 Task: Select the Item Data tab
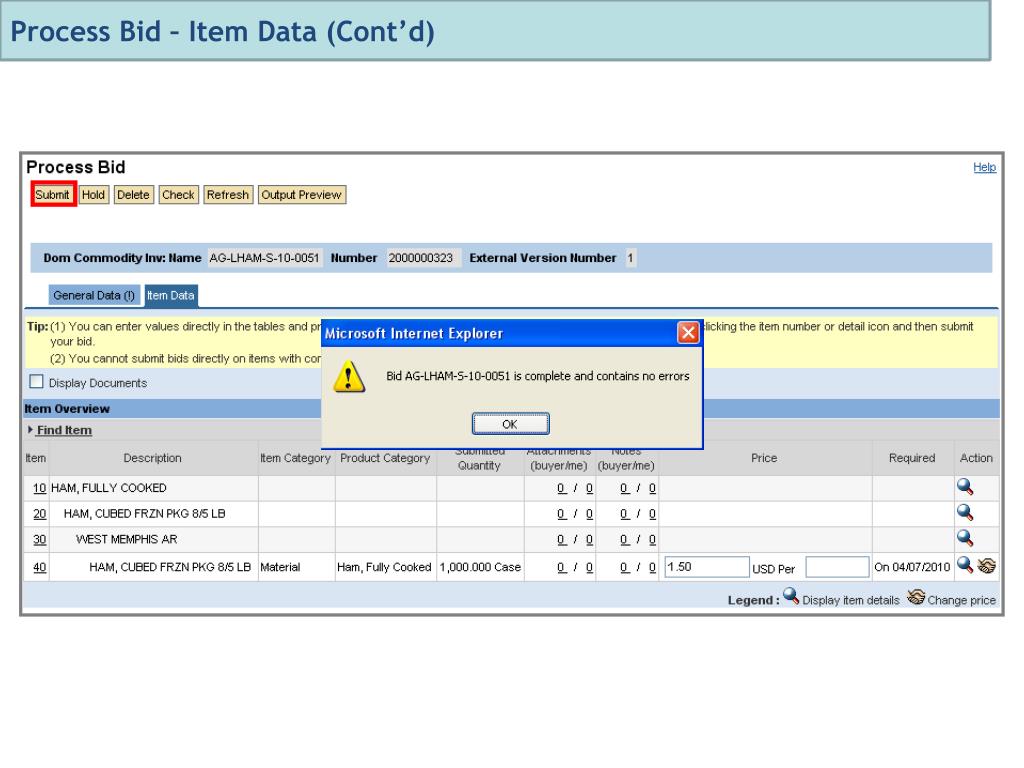coord(170,295)
